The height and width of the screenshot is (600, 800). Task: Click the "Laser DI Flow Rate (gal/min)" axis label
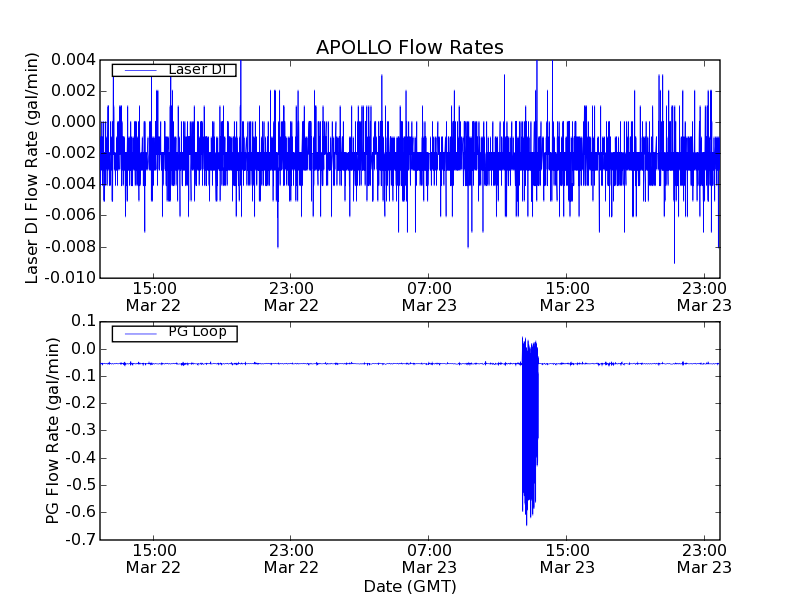pyautogui.click(x=32, y=168)
